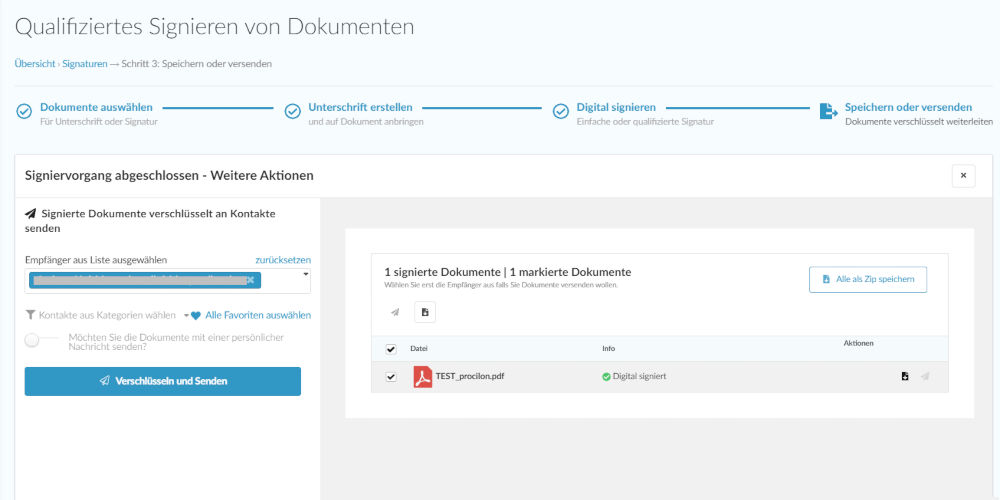Click the PDF file icon of TEST_procilon.pdf
Screen dimensions: 1000x500
[422, 377]
